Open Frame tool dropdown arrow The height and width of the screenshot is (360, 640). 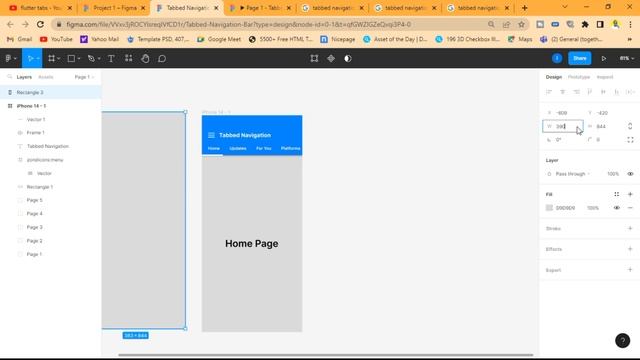click(59, 59)
